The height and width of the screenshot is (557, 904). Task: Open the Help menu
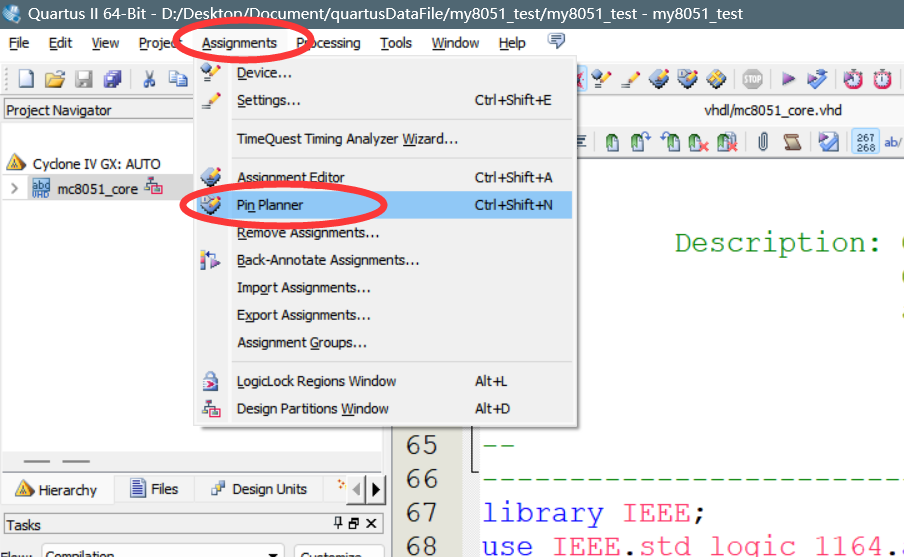[512, 43]
